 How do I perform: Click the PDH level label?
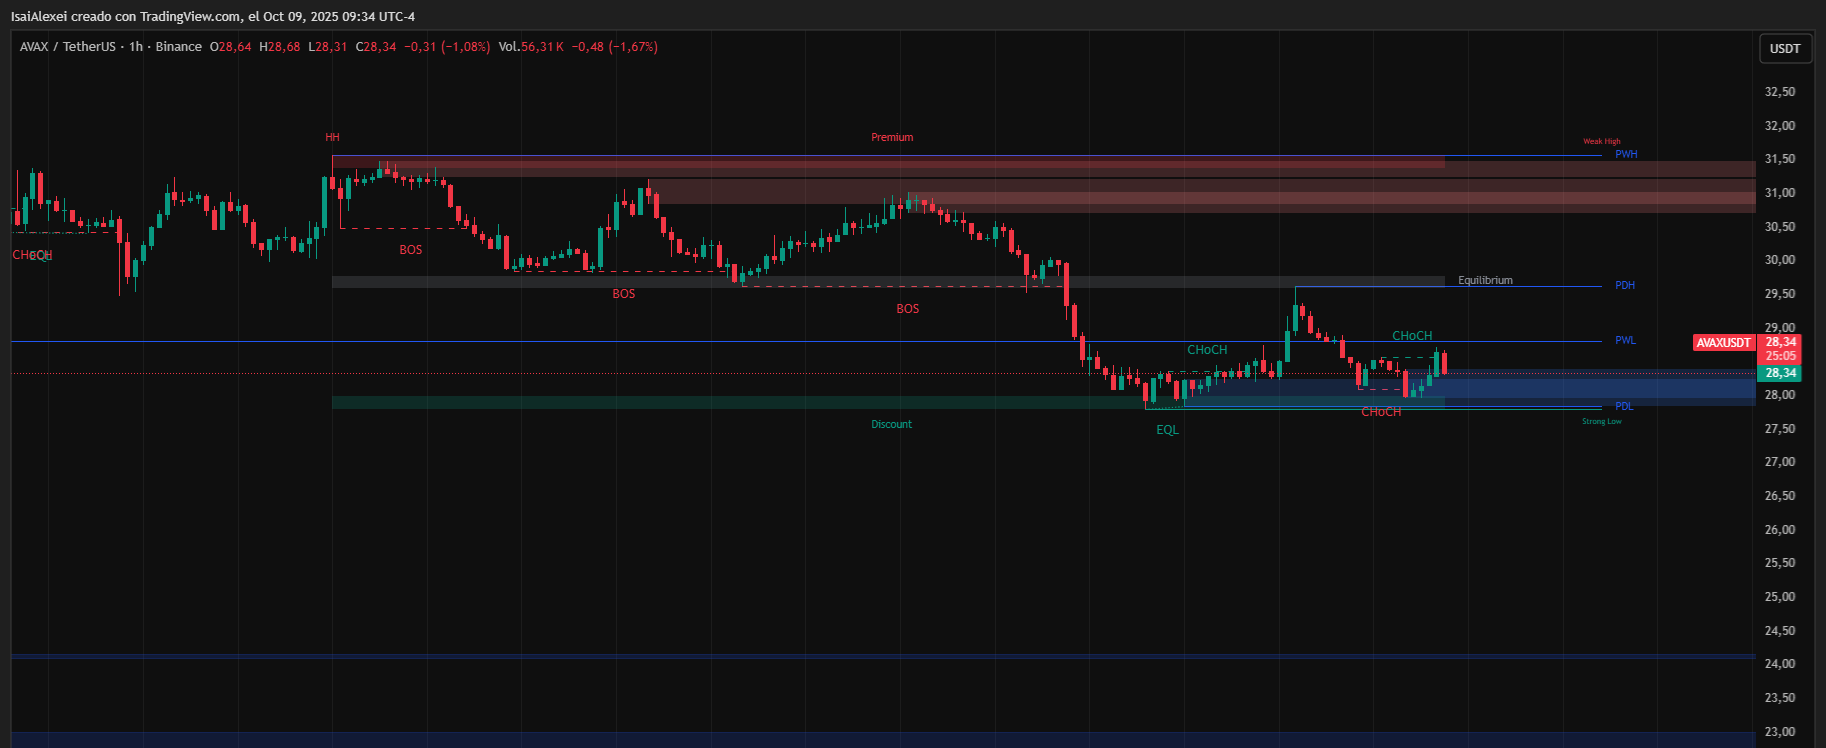coord(1625,285)
